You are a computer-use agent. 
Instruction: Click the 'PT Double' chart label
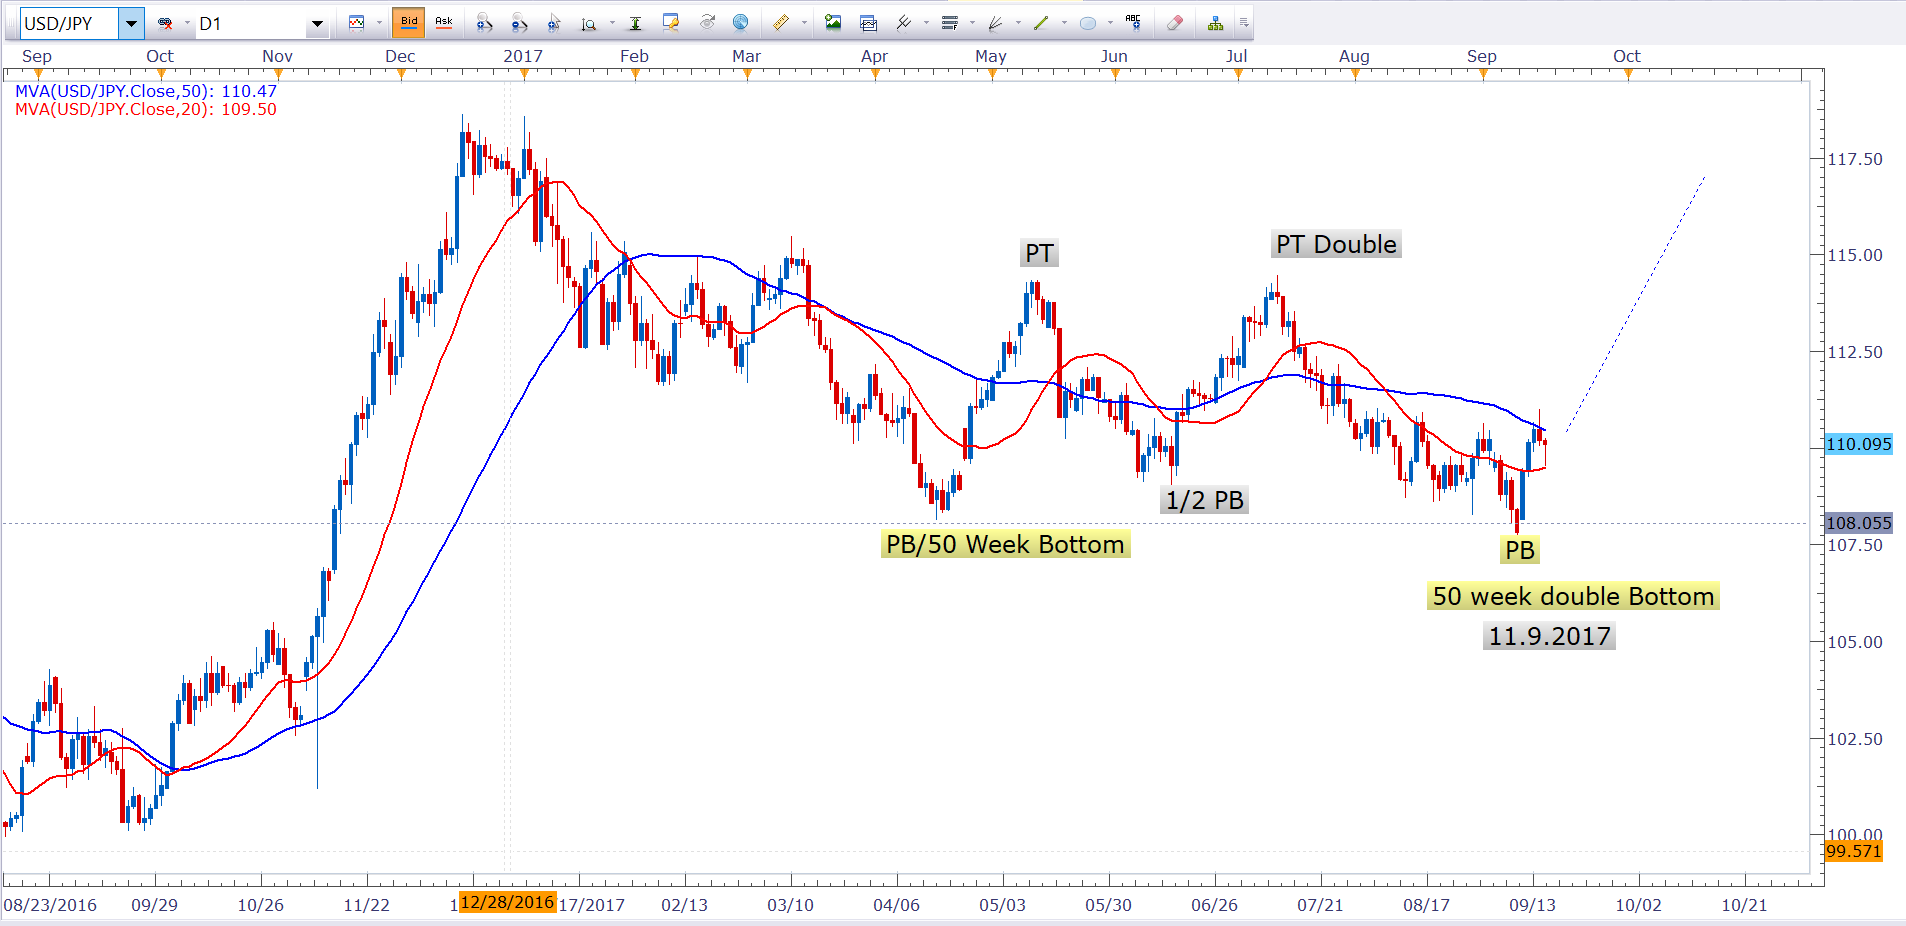point(1336,244)
